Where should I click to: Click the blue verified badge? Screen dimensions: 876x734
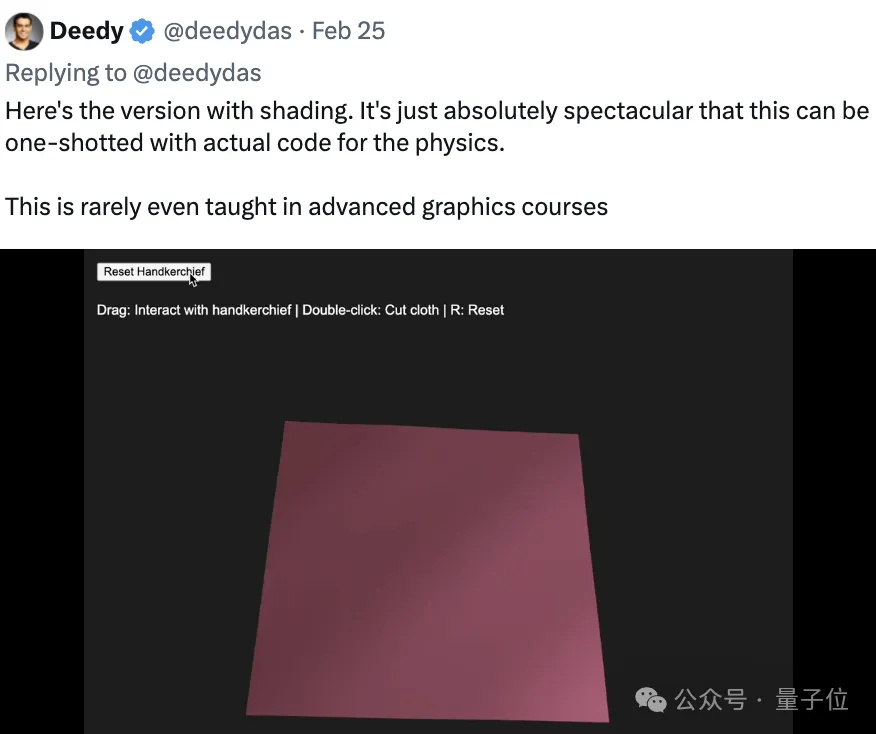coord(144,31)
